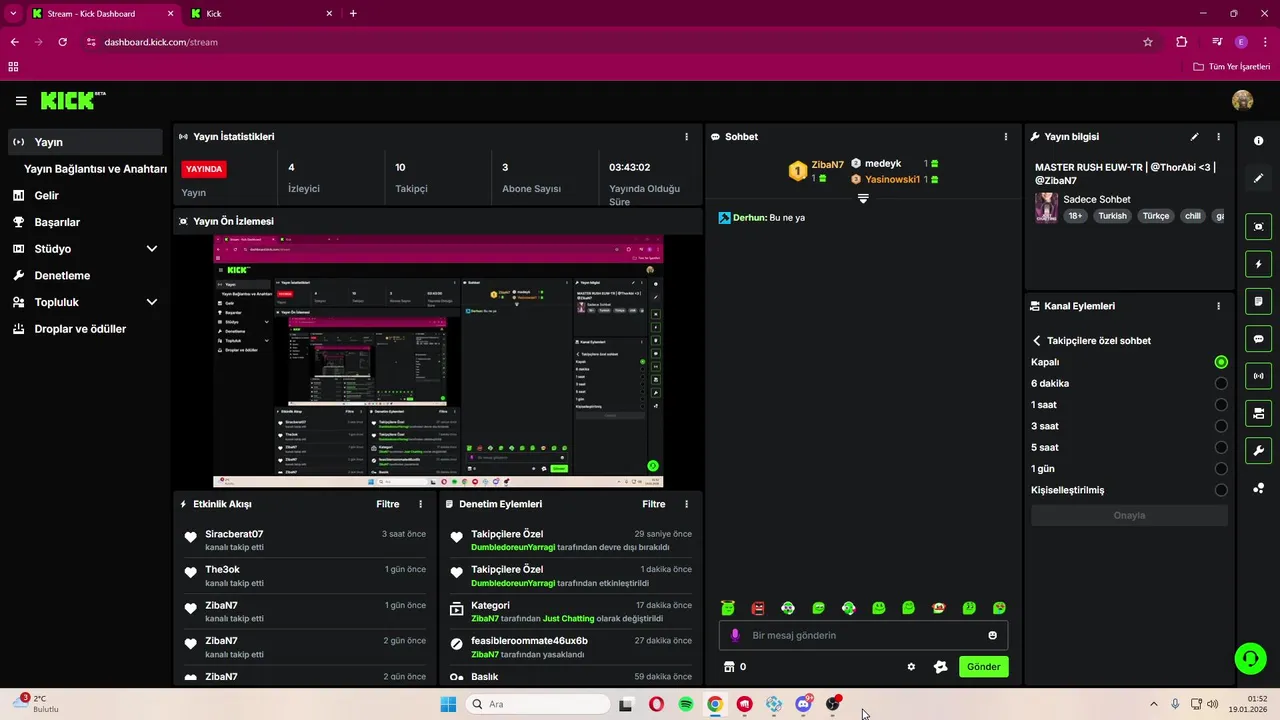Edit stream info with the pencil icon
The image size is (1280, 720).
(x=1194, y=137)
